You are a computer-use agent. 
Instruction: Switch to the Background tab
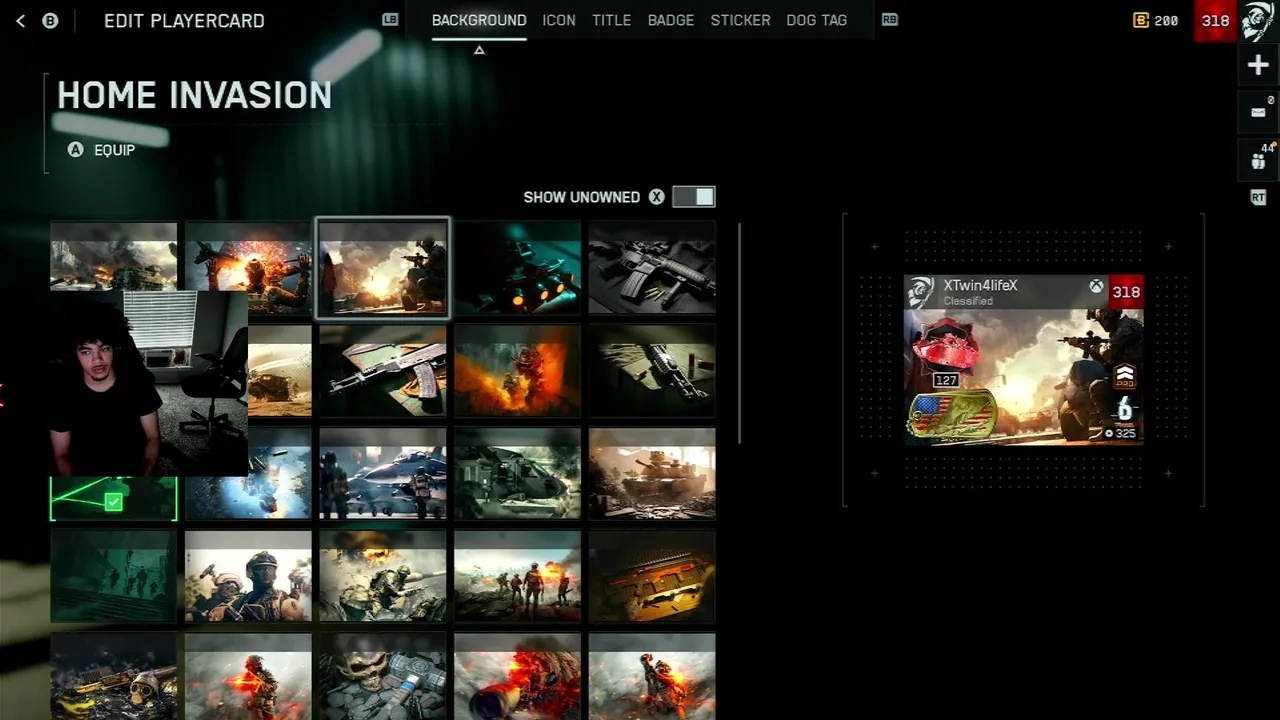[x=479, y=20]
